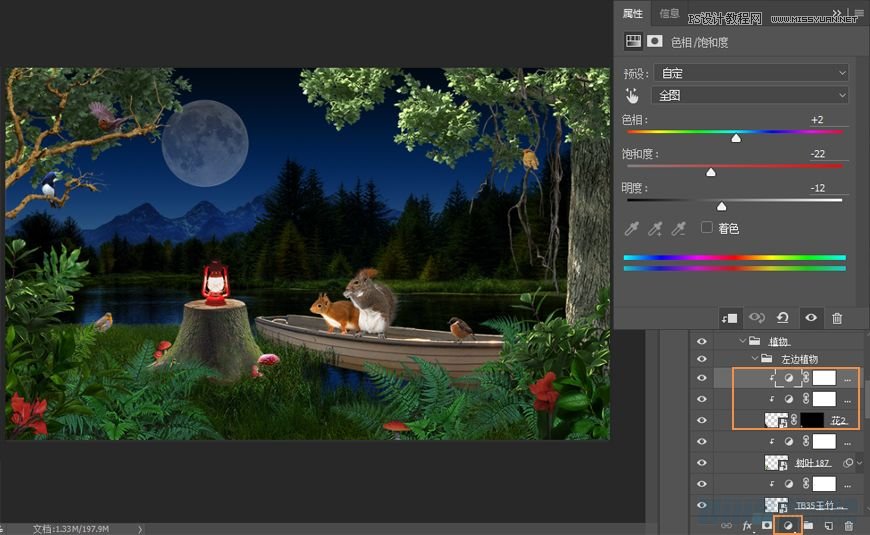This screenshot has width=870, height=535.
Task: Select the 花2 layer thumbnail
Action: click(x=776, y=420)
